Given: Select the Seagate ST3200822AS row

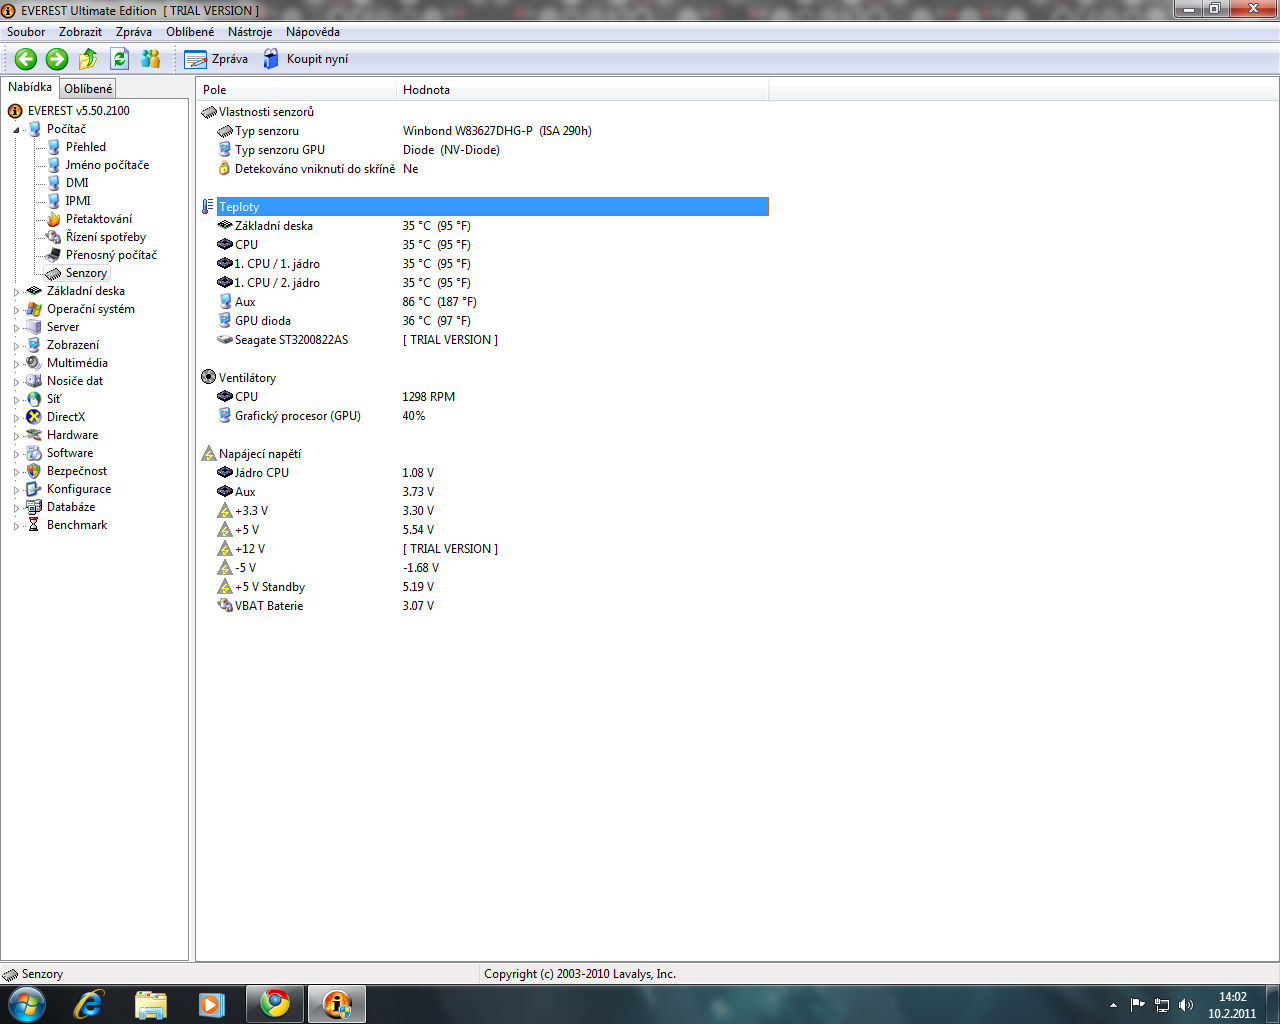Looking at the screenshot, I should coord(484,340).
